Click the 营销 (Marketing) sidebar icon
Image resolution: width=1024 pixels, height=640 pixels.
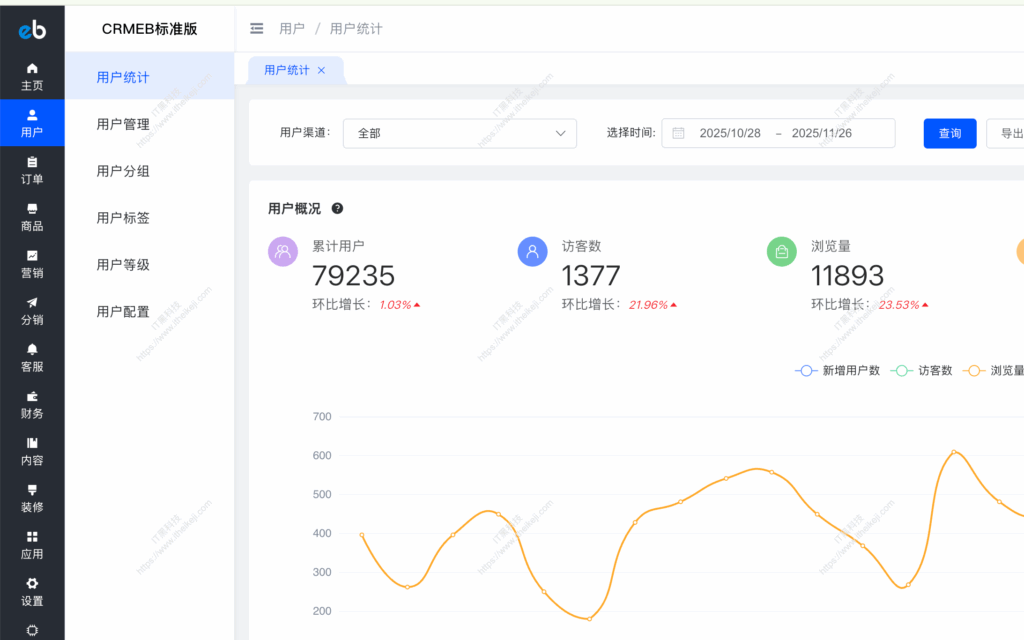32,264
